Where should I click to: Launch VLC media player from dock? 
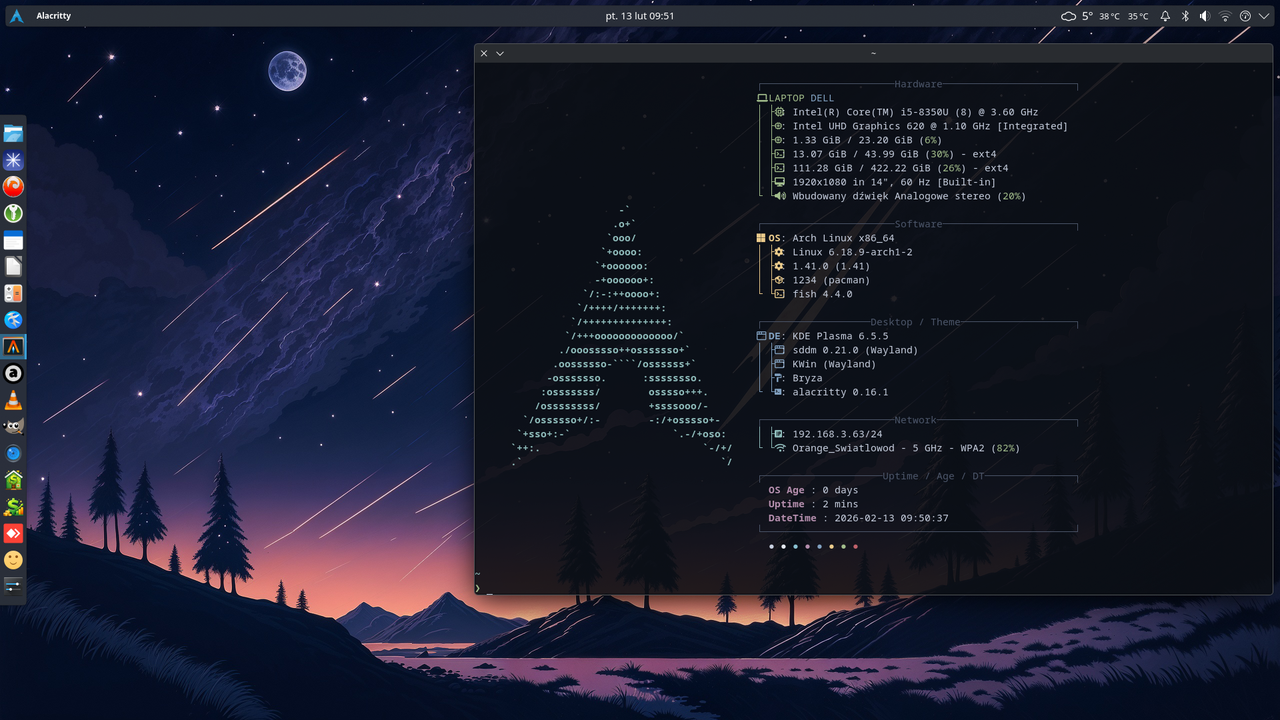13,400
